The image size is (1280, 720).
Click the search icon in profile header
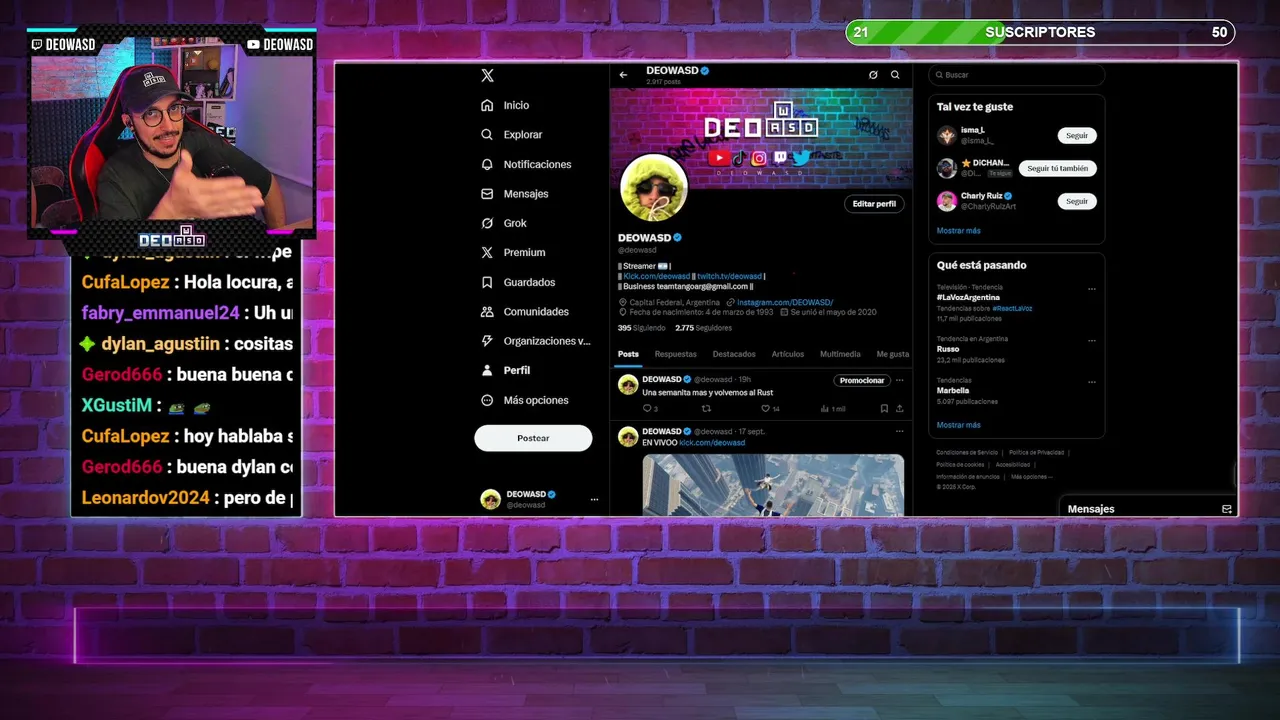[x=895, y=75]
